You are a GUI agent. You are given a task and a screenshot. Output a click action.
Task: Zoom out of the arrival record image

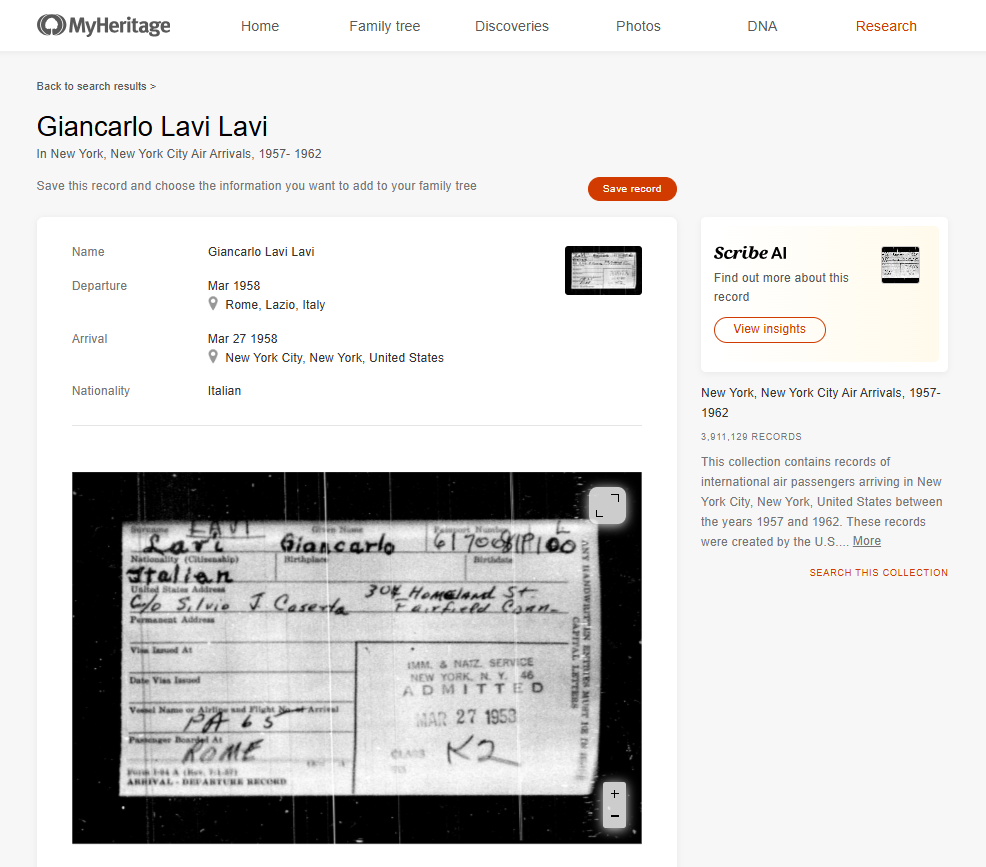tap(614, 816)
